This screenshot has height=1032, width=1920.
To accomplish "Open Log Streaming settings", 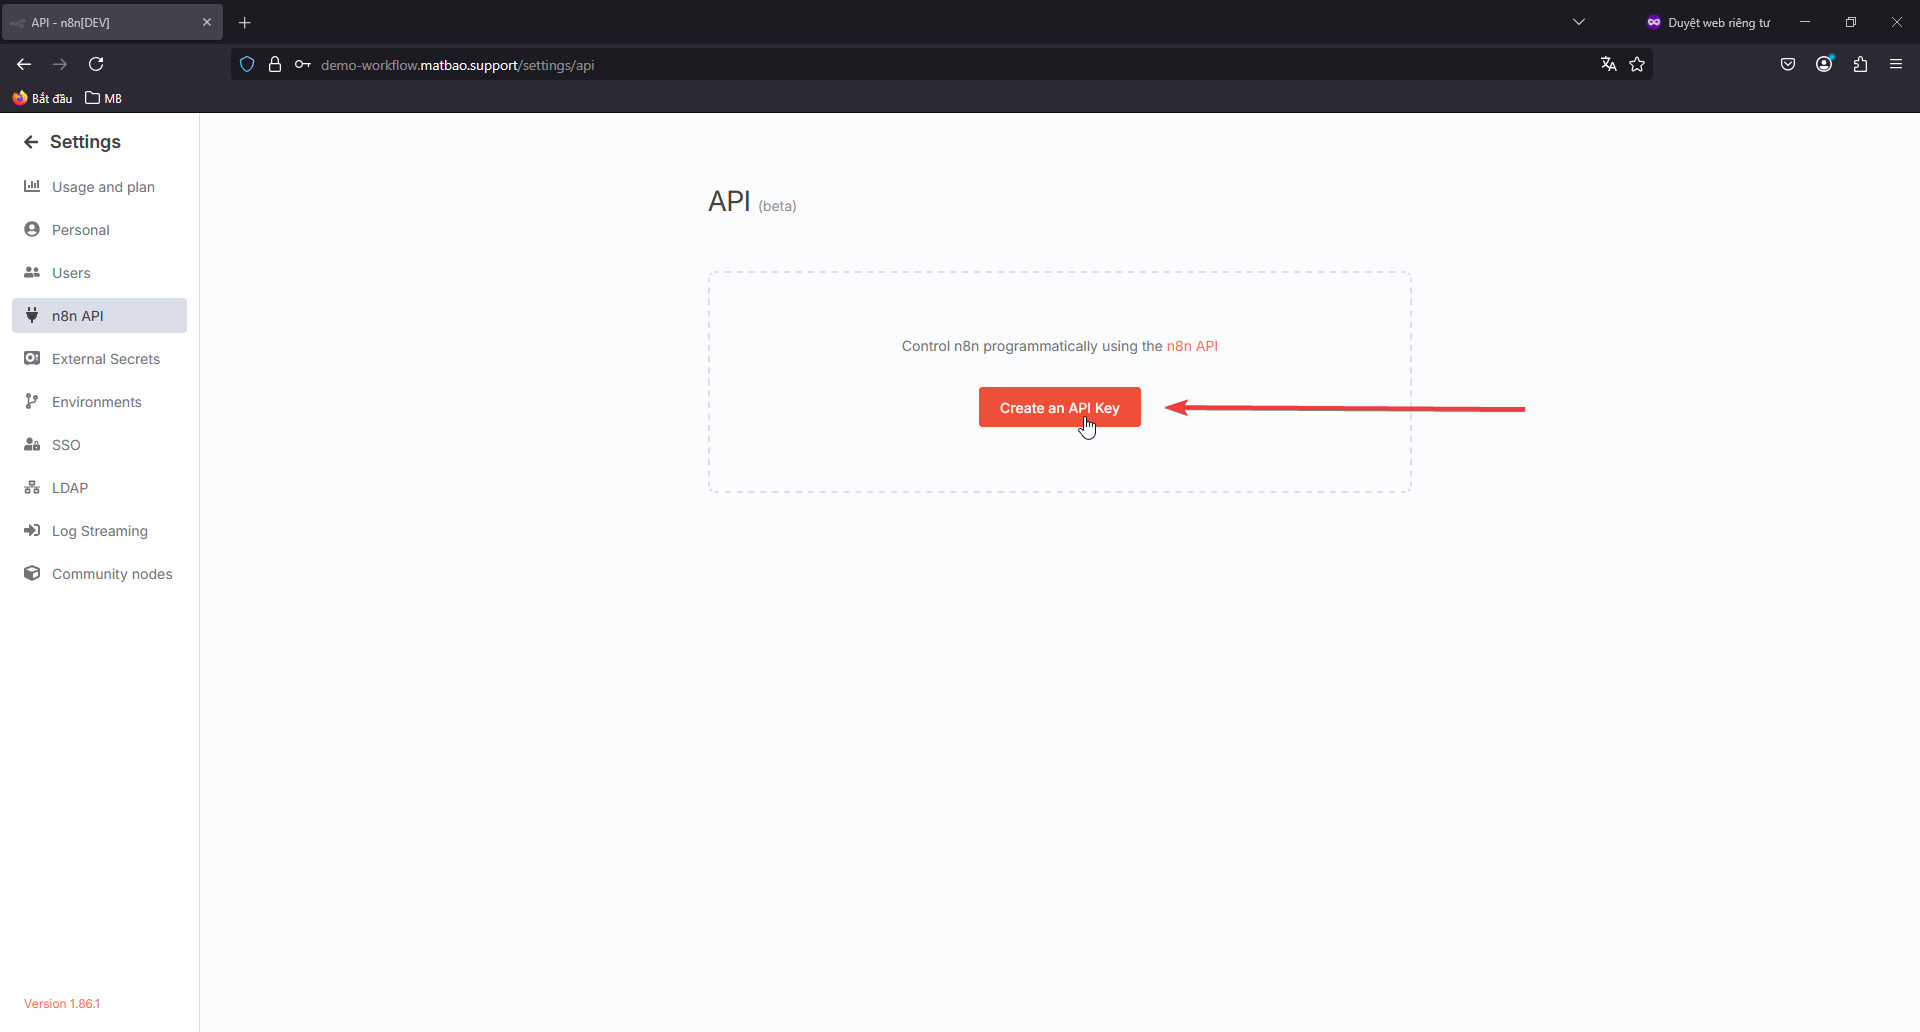I will pos(99,531).
